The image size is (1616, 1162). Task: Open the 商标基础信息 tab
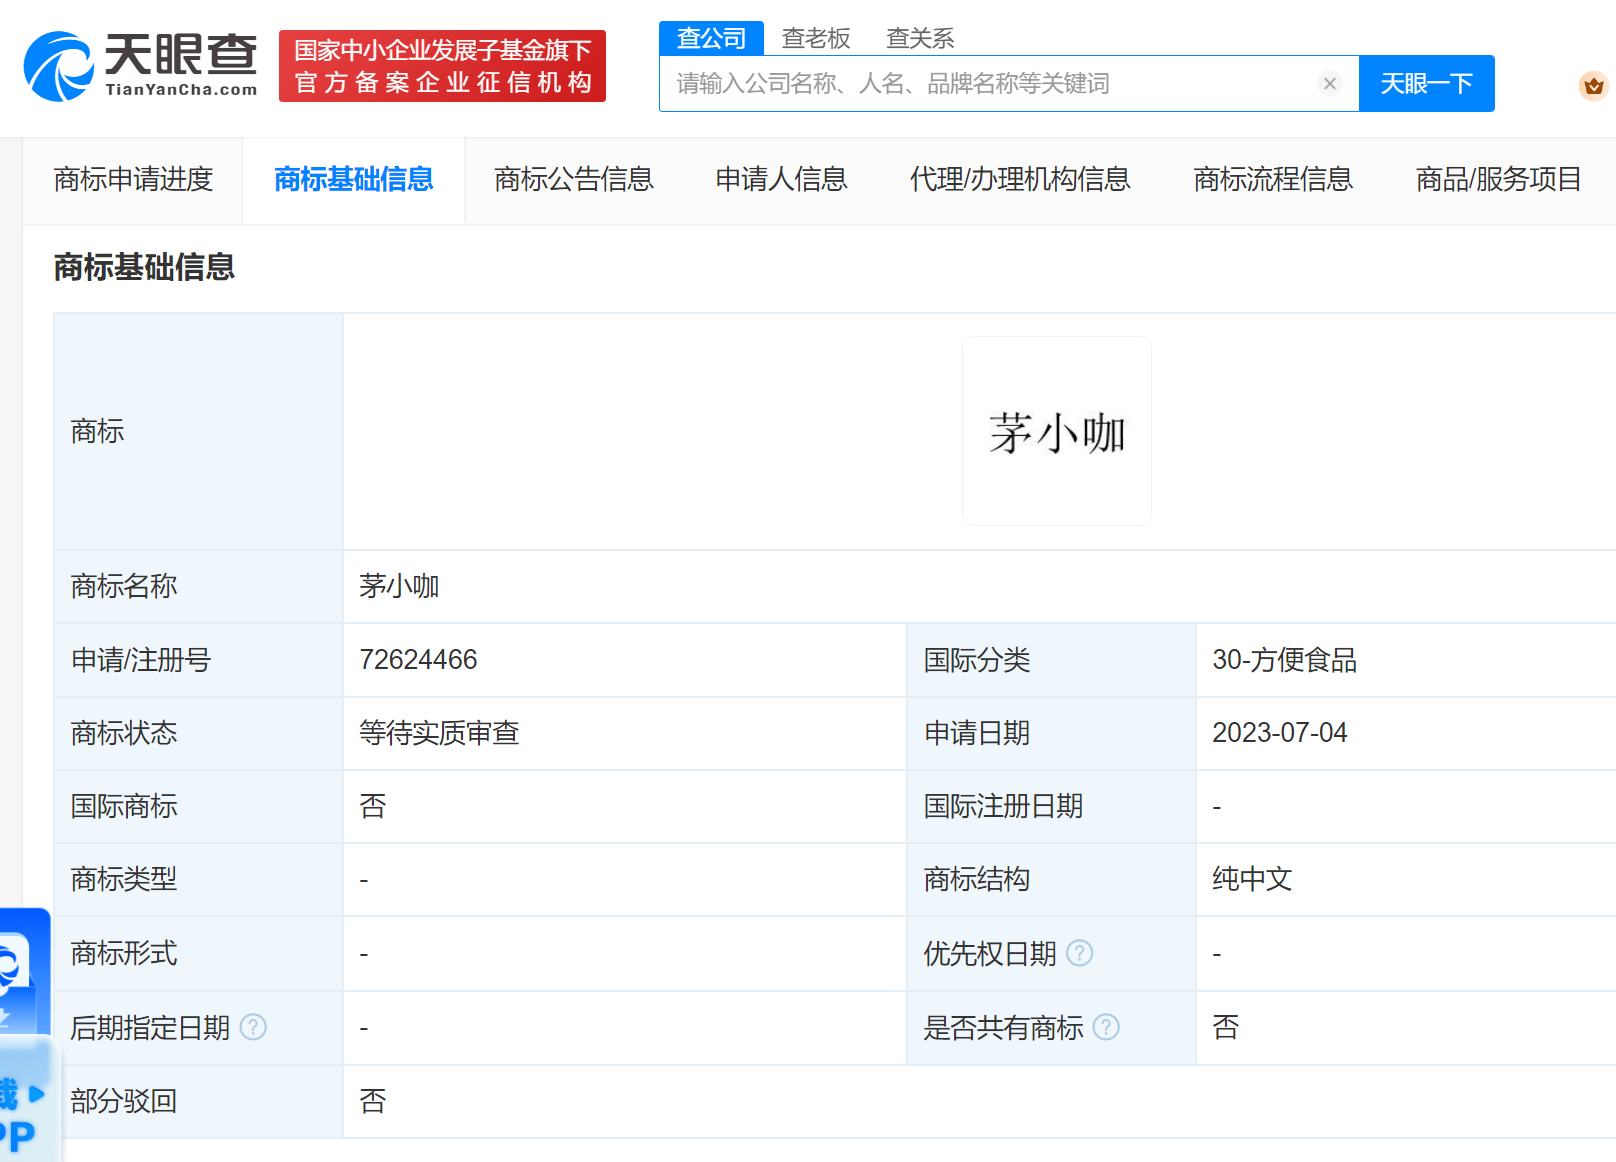click(353, 180)
